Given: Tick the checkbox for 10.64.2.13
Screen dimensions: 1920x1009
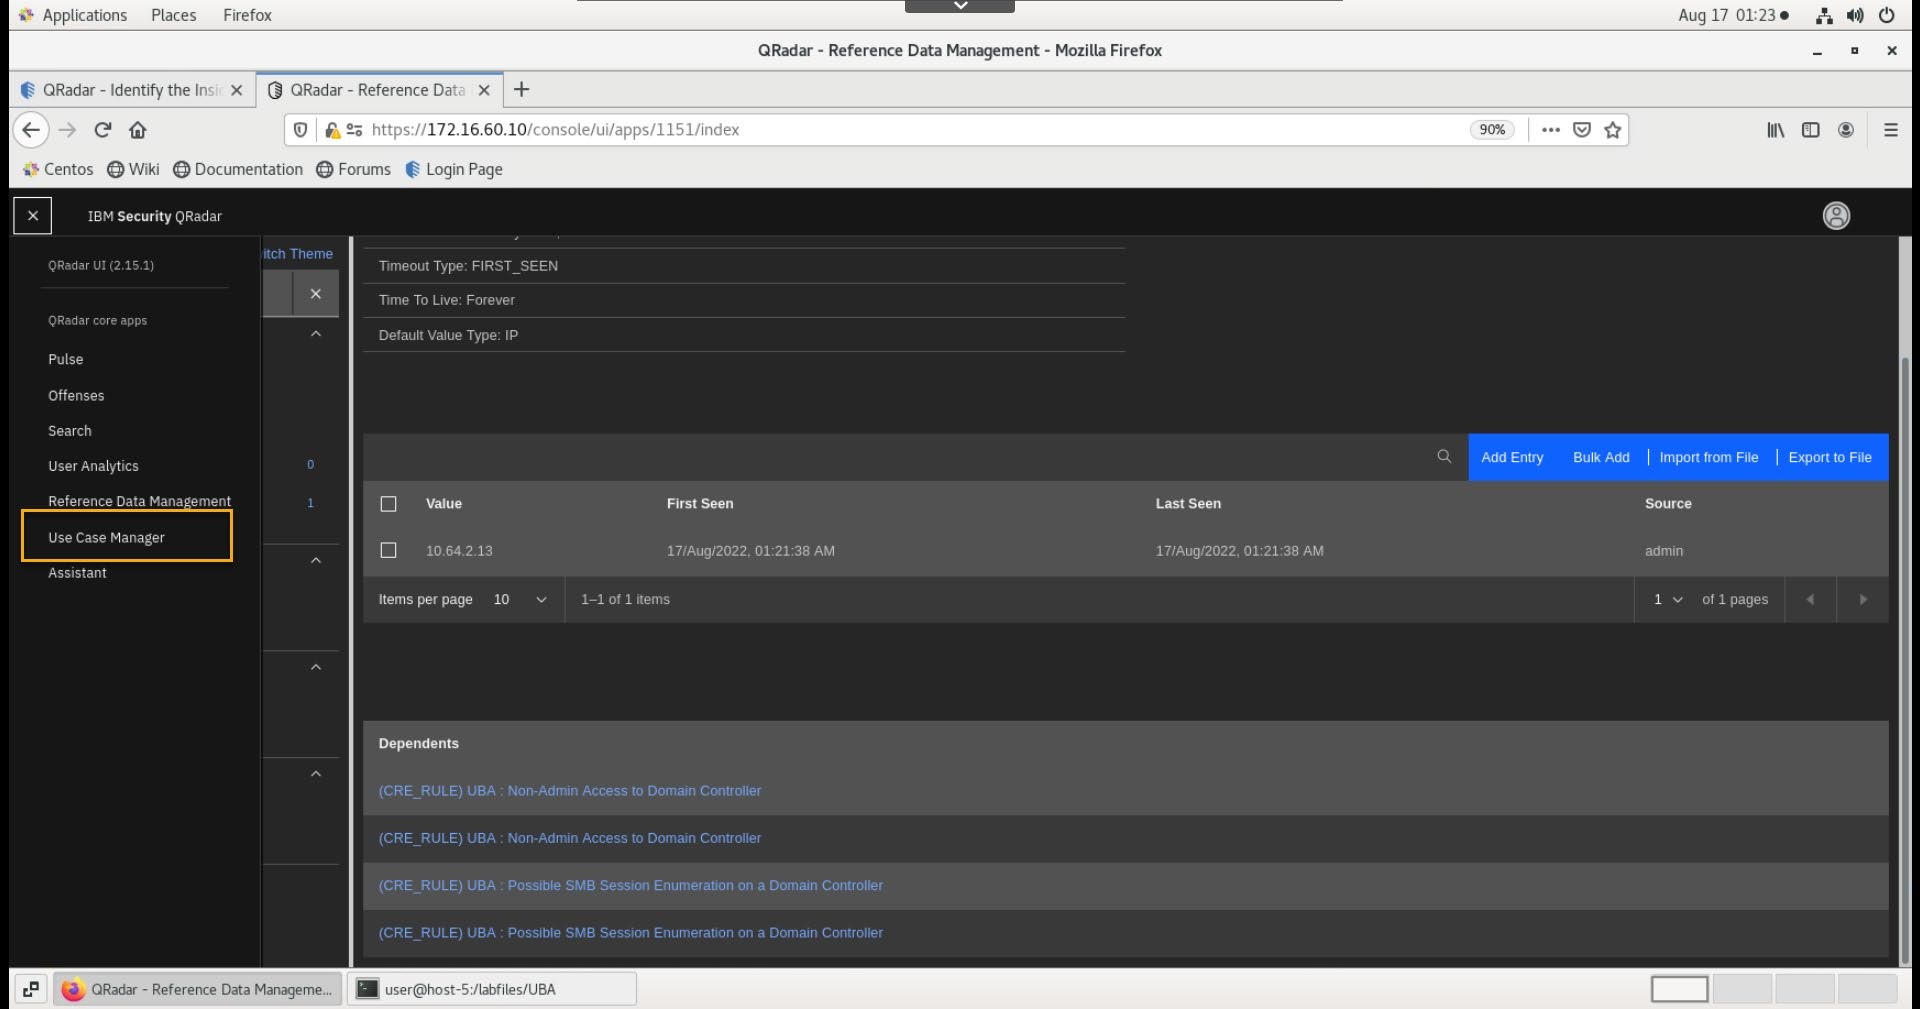Looking at the screenshot, I should pyautogui.click(x=389, y=550).
